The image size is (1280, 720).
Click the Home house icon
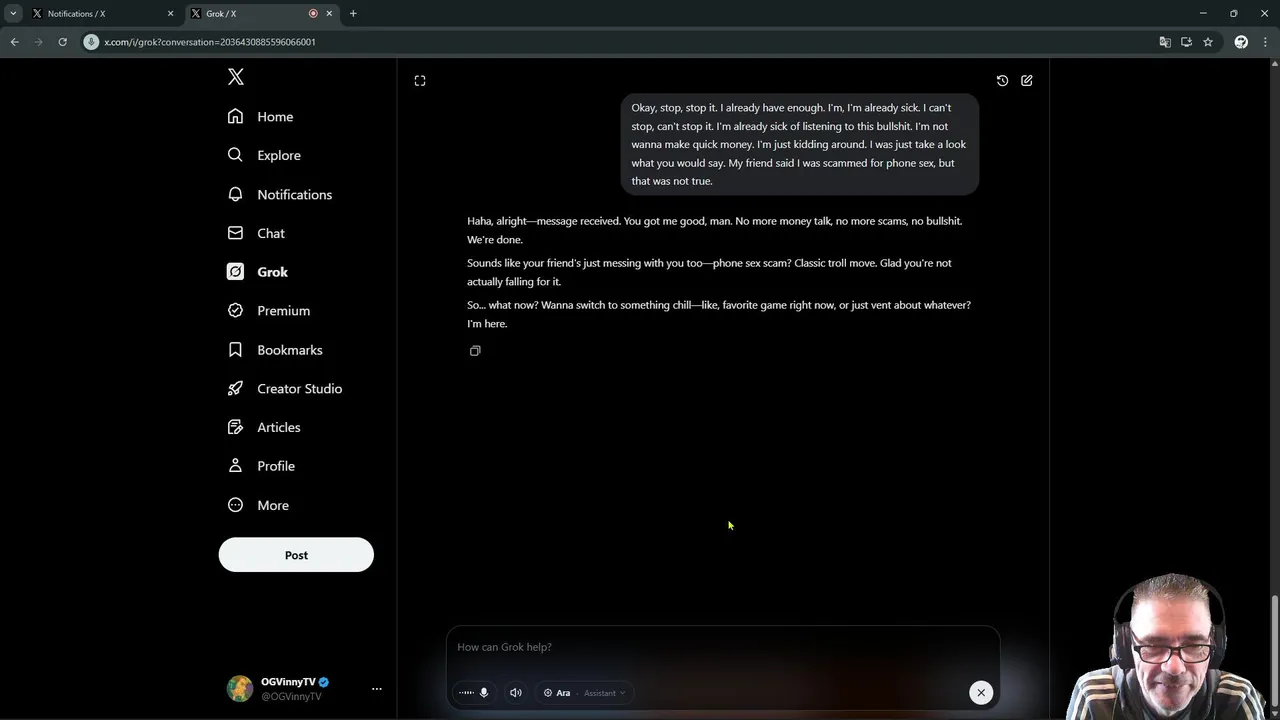tap(235, 116)
